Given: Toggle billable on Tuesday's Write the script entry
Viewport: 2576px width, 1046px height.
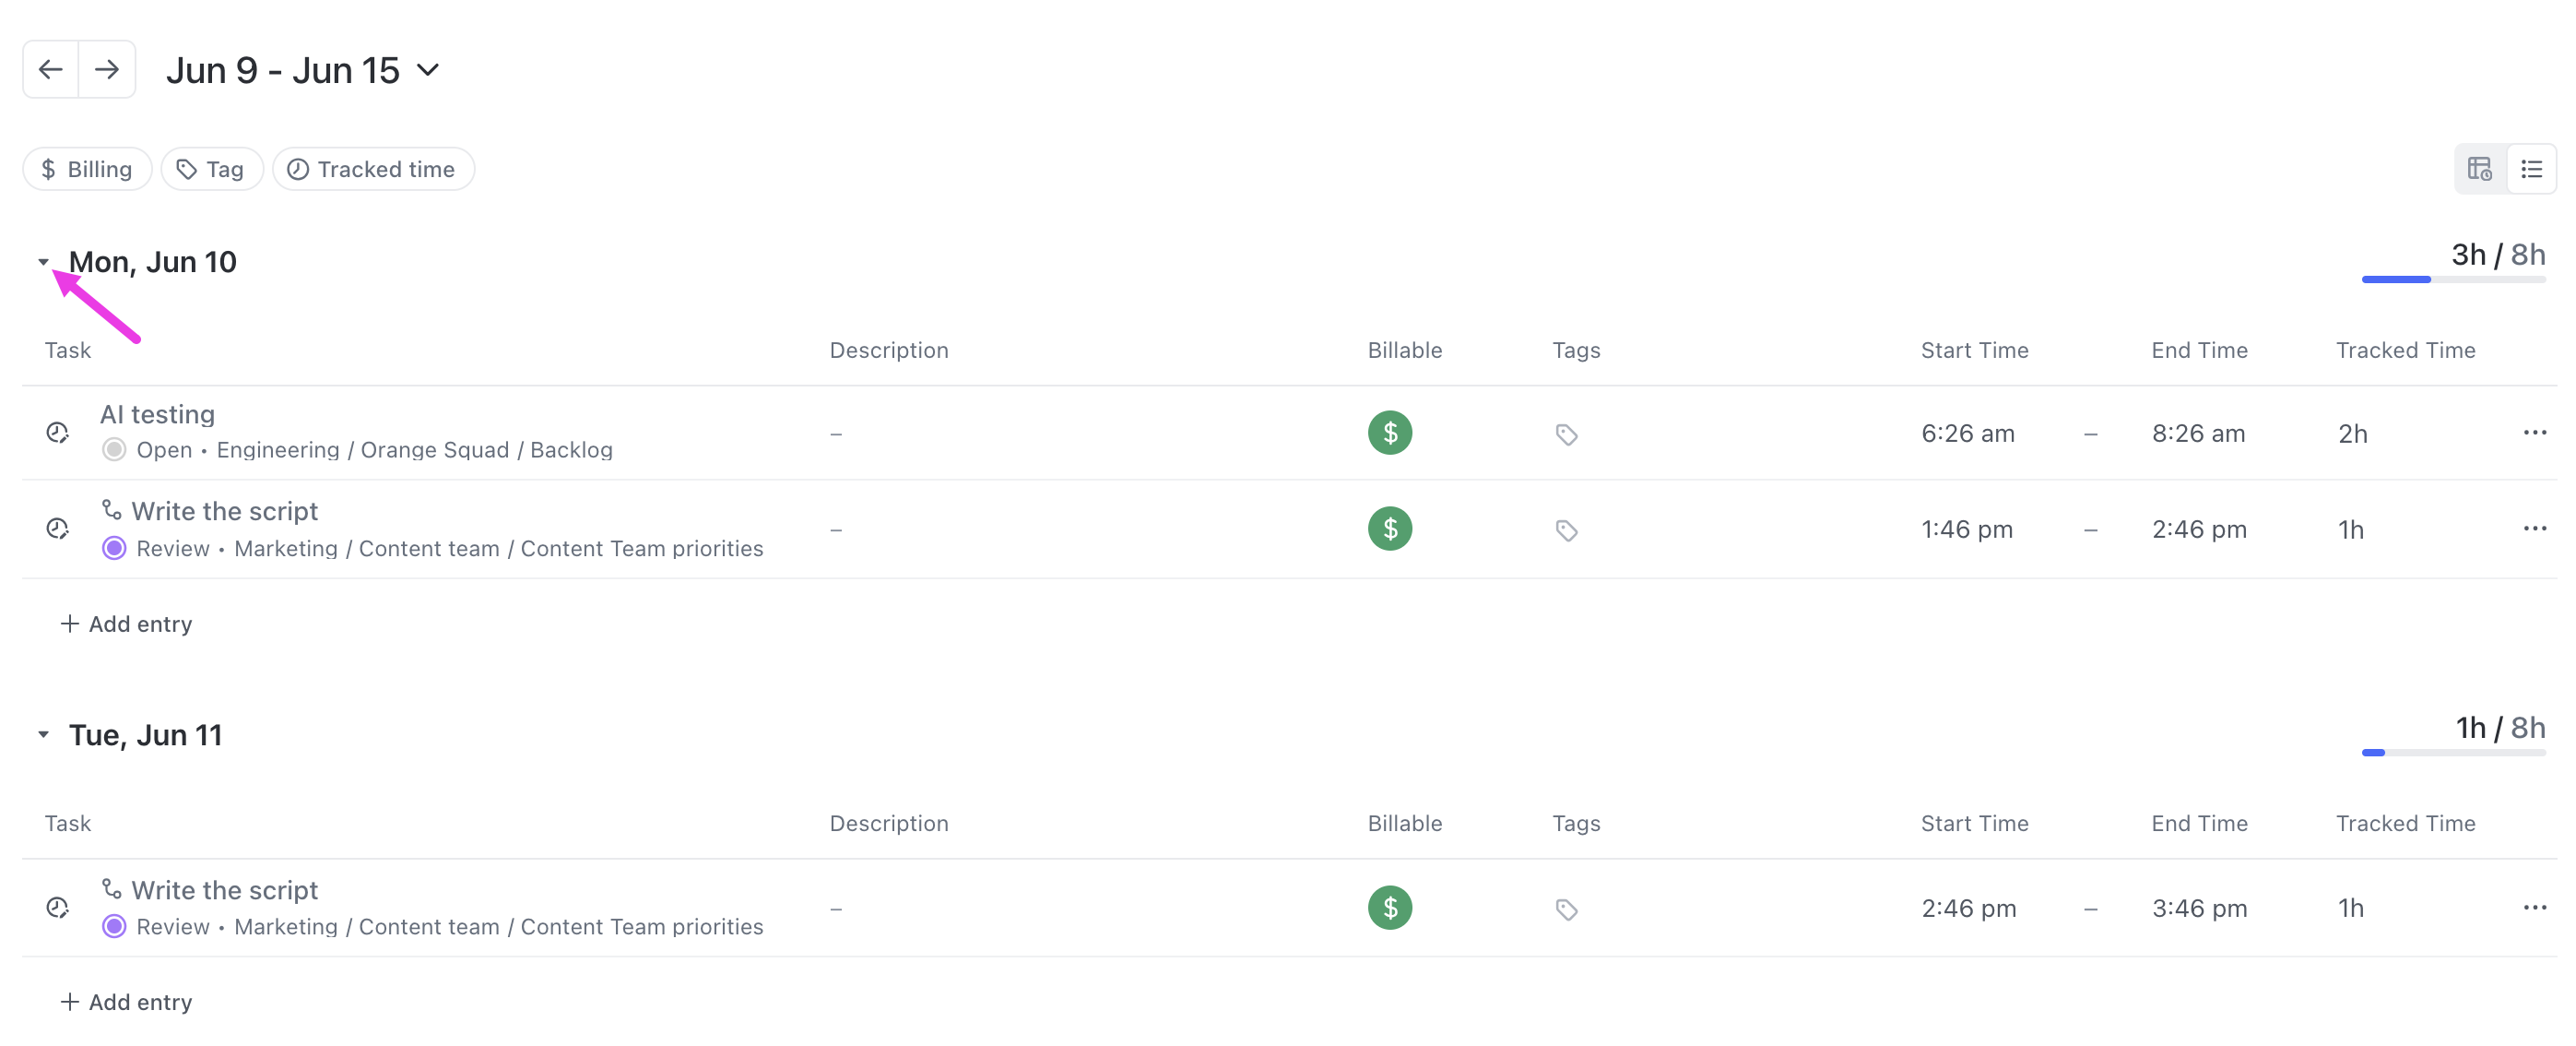Looking at the screenshot, I should pos(1389,908).
